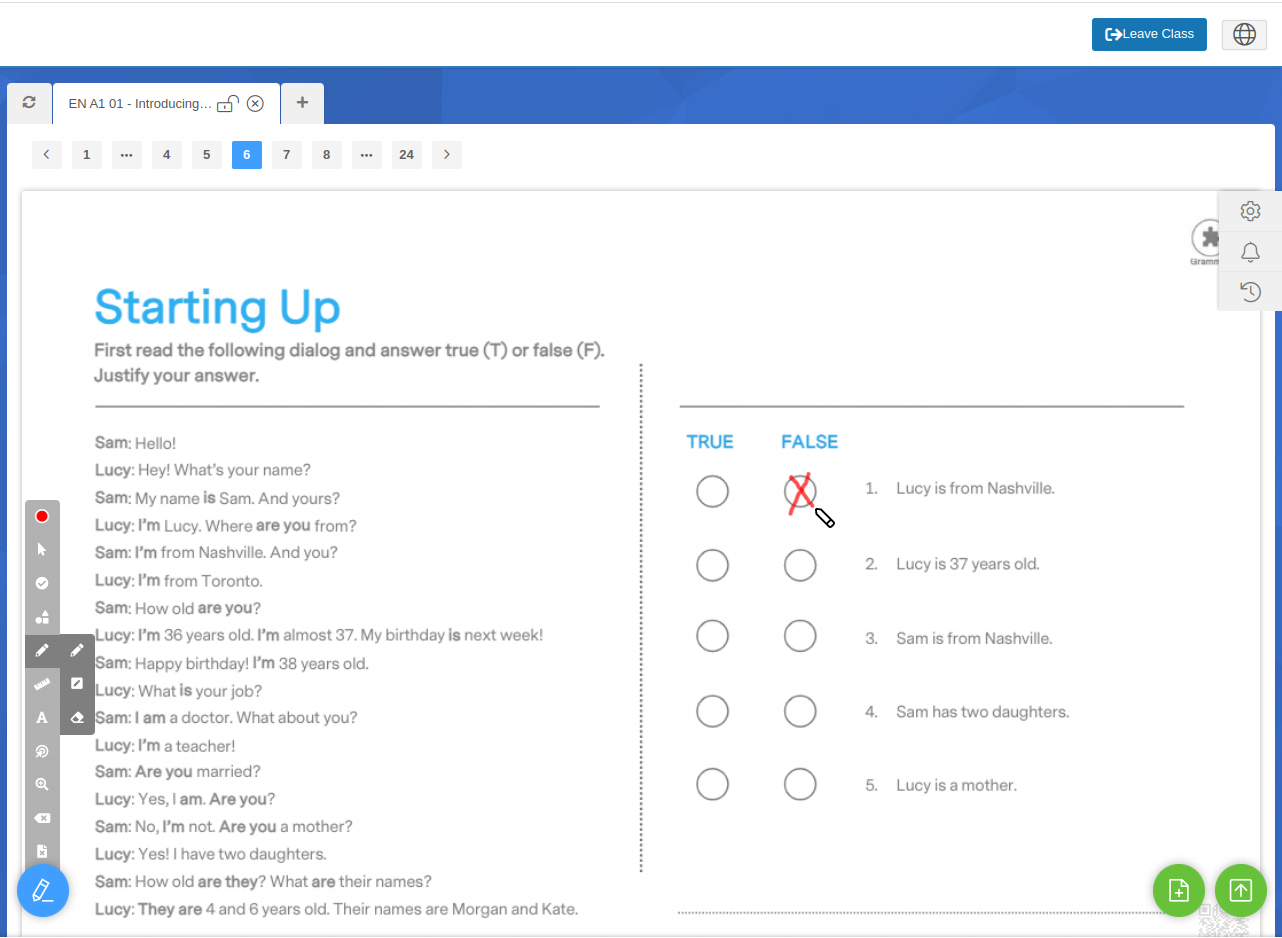Click the refresh icon tab
The height and width of the screenshot is (938, 1282).
tap(29, 103)
